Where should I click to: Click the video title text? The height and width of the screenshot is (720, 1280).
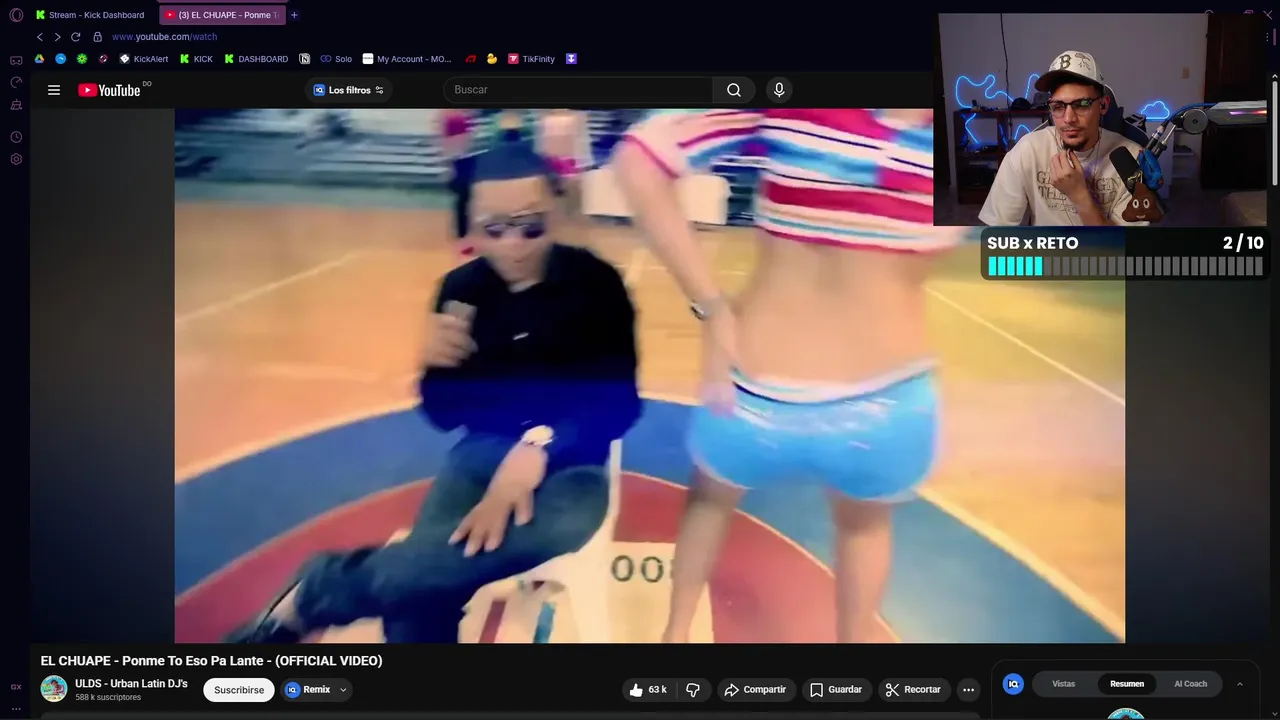click(211, 661)
